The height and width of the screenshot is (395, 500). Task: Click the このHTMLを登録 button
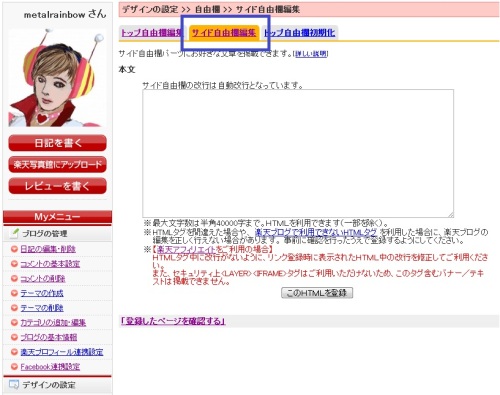click(x=317, y=293)
